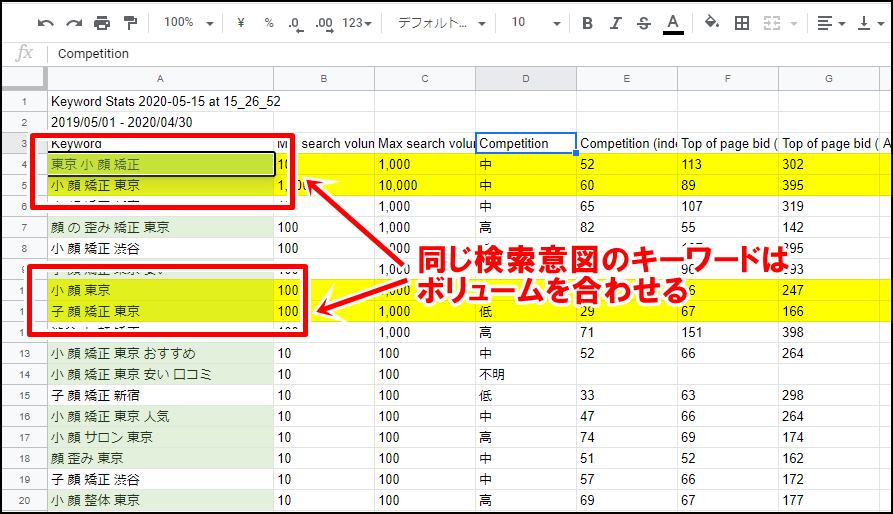This screenshot has height=514, width=893.
Task: Open the font size 10 dropdown
Action: [x=536, y=23]
